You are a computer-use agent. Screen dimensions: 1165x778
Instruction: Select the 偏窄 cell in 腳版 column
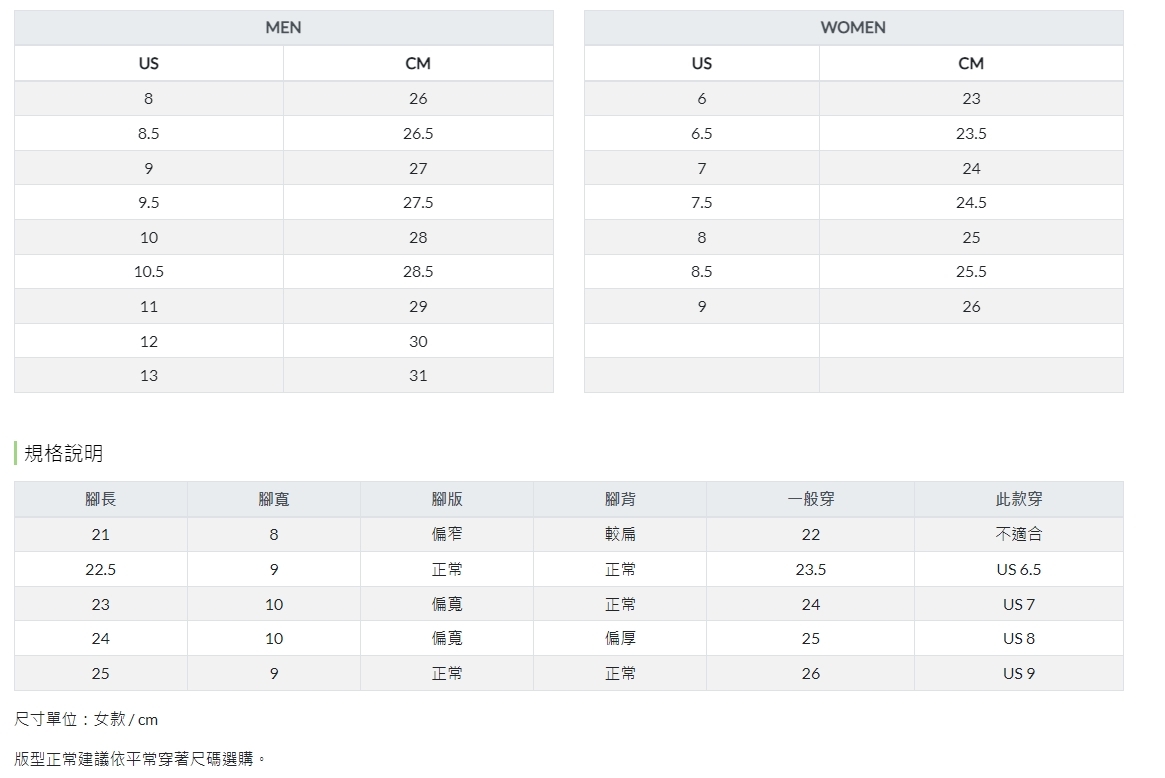pyautogui.click(x=447, y=535)
